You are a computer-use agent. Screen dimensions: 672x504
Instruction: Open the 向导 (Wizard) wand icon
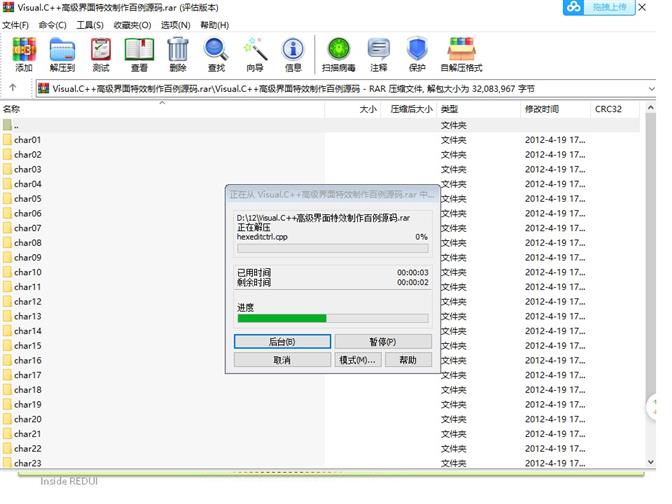pos(255,50)
